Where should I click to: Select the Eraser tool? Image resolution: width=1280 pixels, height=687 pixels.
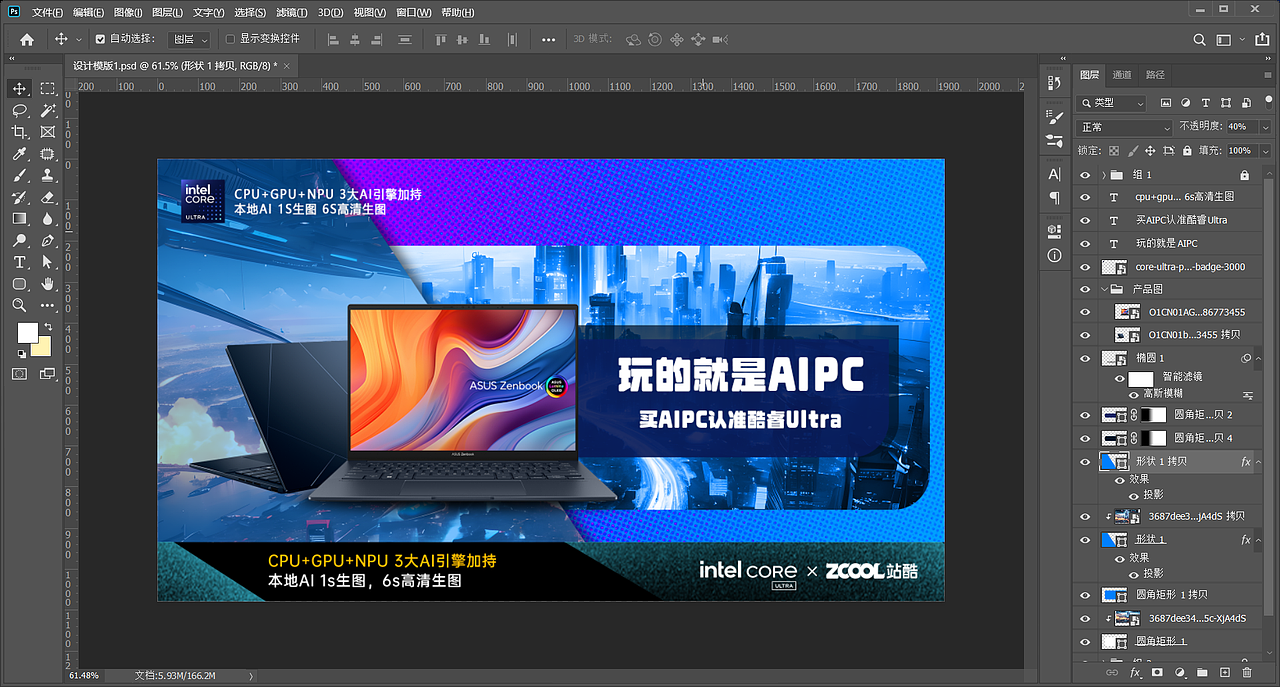(x=47, y=197)
